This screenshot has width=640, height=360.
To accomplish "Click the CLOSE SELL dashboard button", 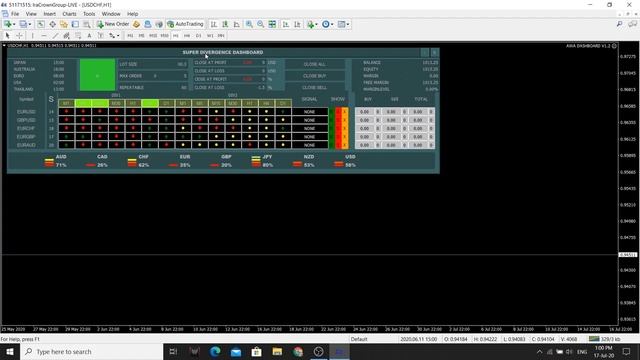I will [315, 87].
